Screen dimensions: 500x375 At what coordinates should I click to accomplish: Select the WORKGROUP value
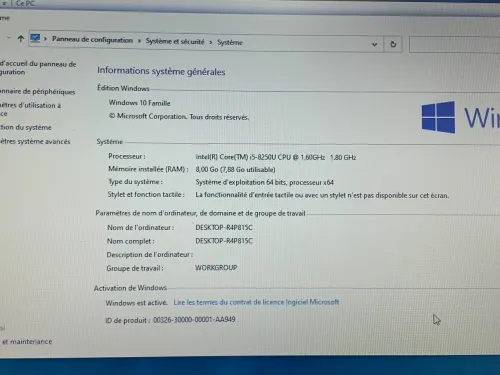coord(216,267)
